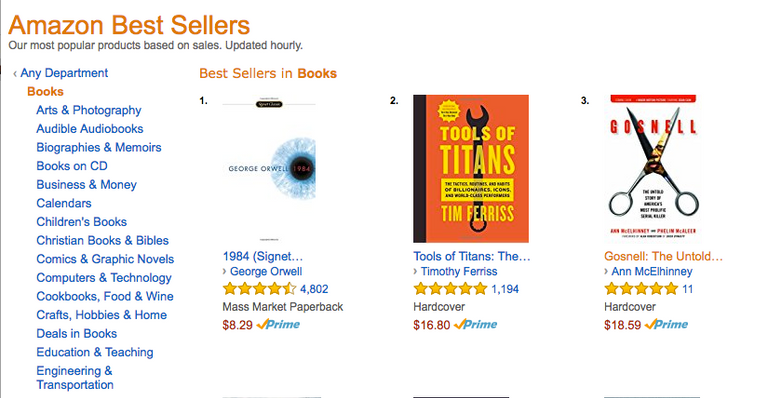Screen dimensions: 768x398
Task: Open Timothy Ferriss author link
Action: 459,271
